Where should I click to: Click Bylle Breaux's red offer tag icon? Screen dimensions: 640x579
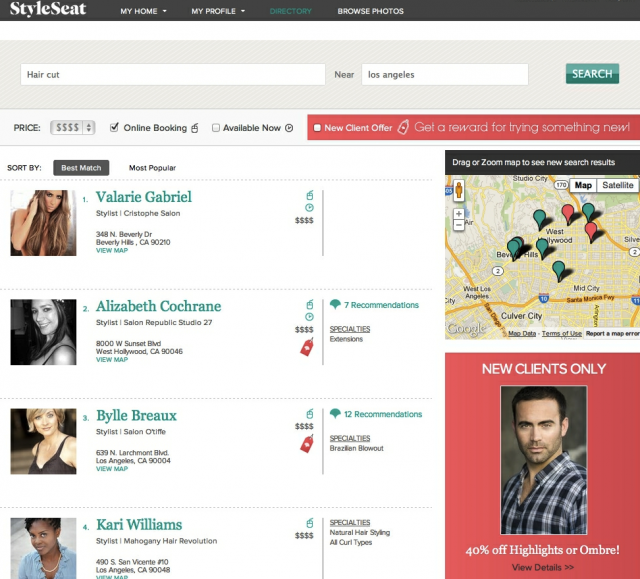(x=307, y=444)
